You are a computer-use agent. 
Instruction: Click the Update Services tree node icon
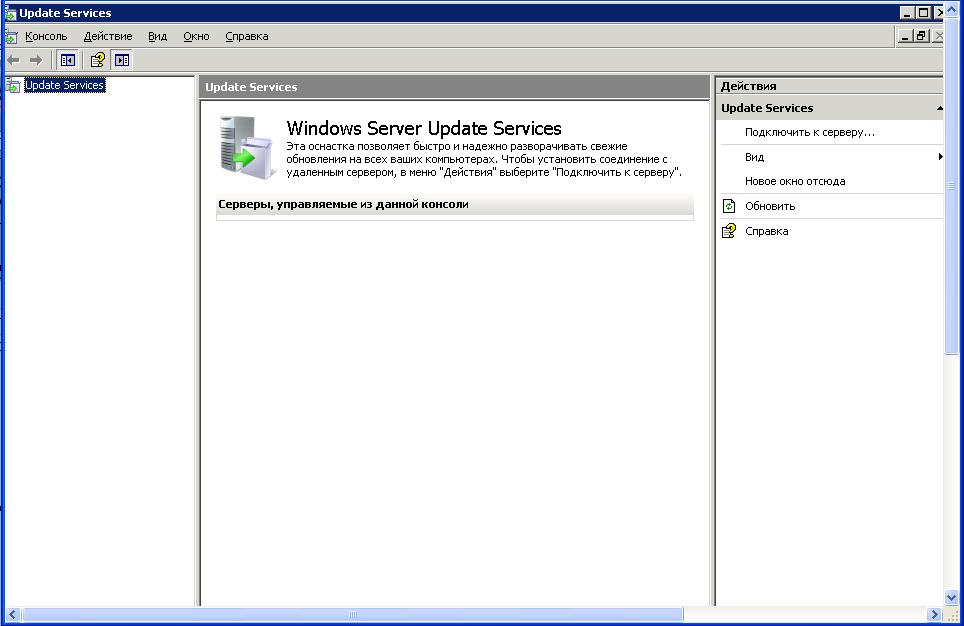pos(13,85)
